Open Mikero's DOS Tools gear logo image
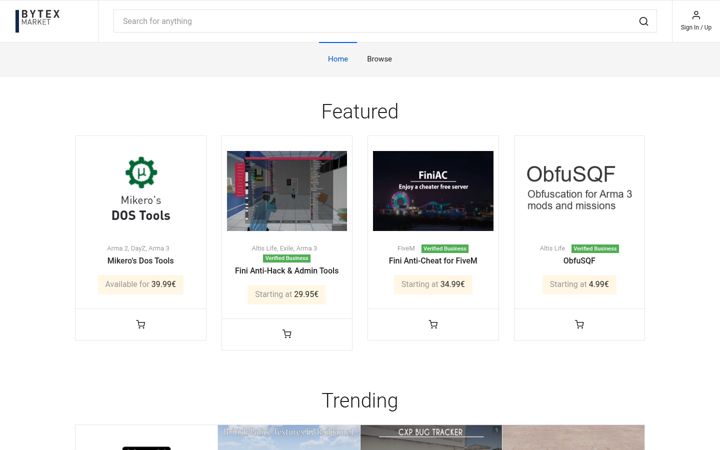The height and width of the screenshot is (450, 720). 141,191
